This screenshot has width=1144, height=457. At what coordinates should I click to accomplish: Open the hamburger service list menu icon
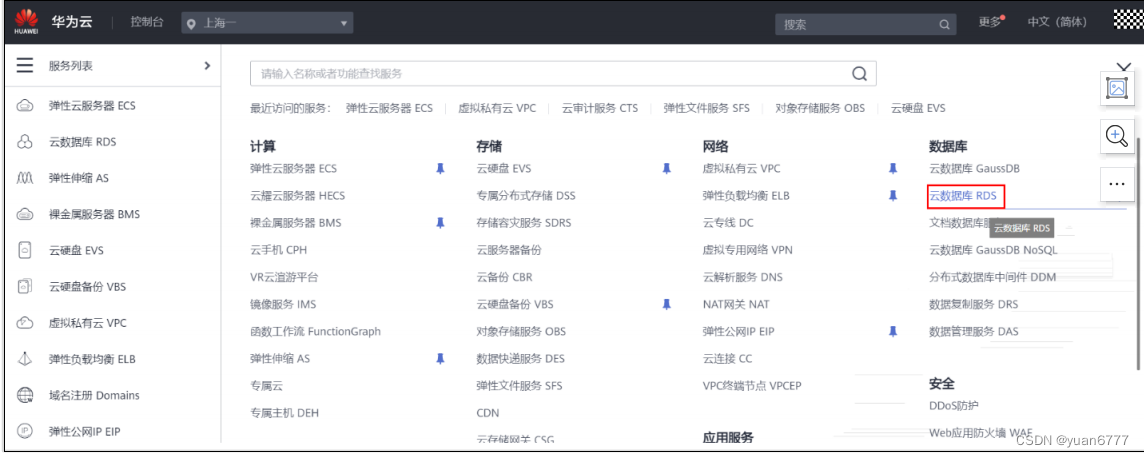[25, 66]
